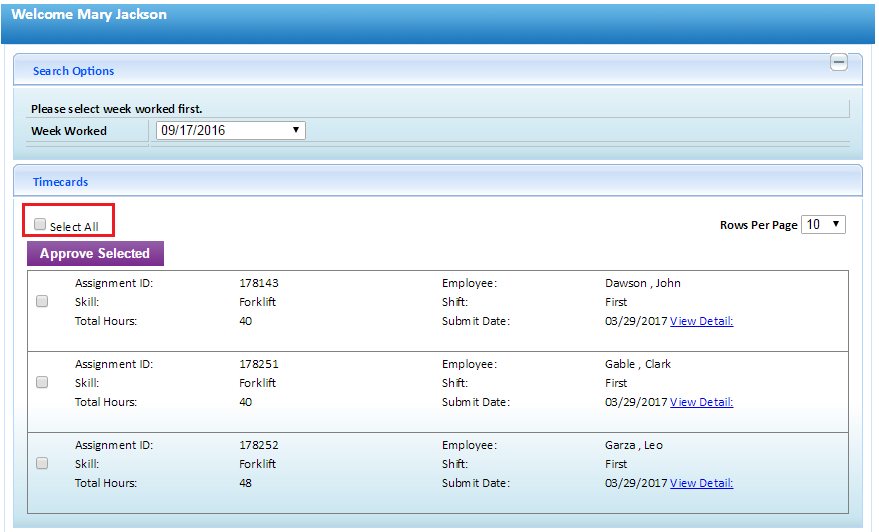879x532 pixels.
Task: Open View Detail for assignment 178251
Action: pyautogui.click(x=701, y=402)
